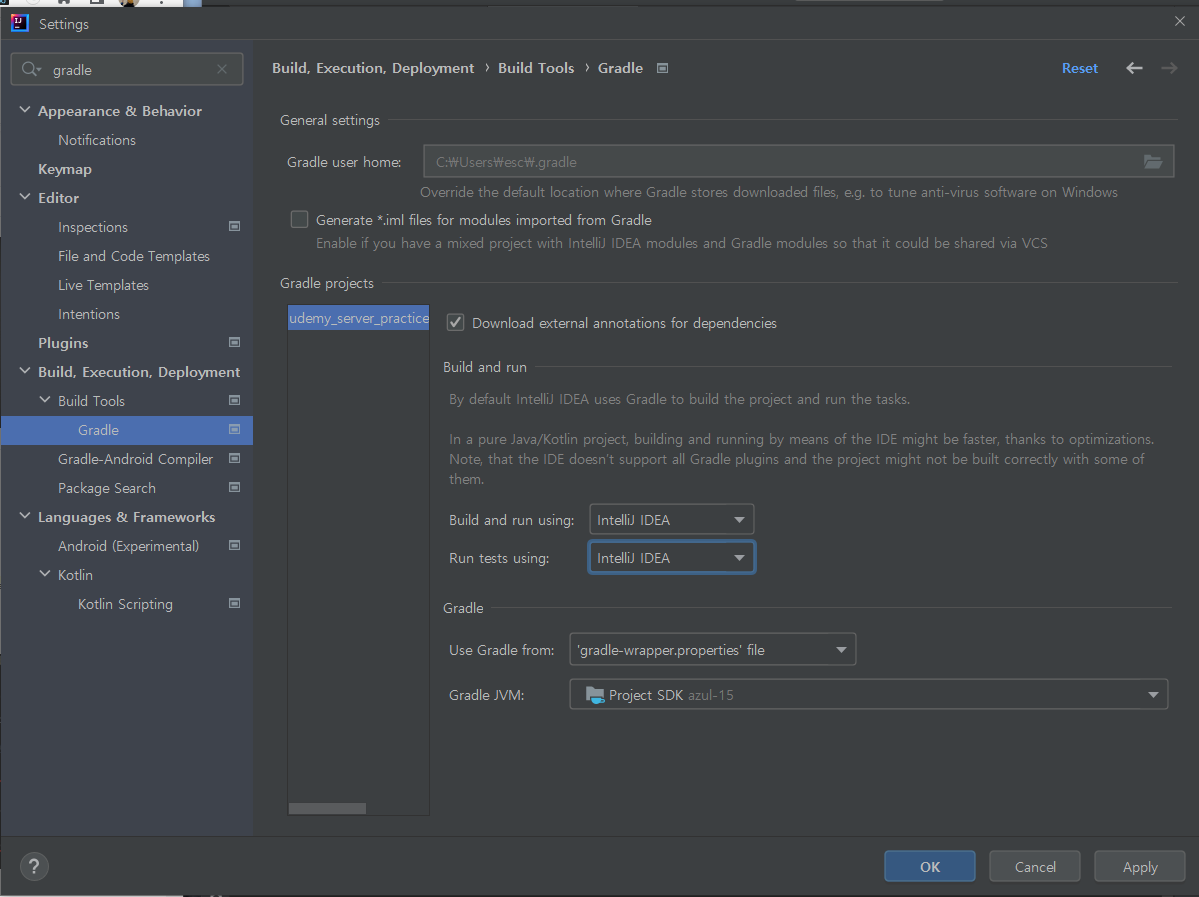Confirm settings with OK button
This screenshot has width=1199, height=897.
[930, 866]
